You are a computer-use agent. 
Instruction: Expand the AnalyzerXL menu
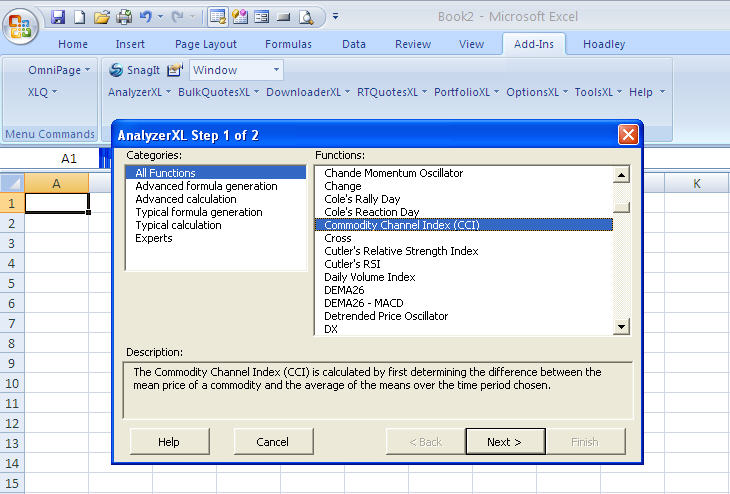(x=139, y=92)
